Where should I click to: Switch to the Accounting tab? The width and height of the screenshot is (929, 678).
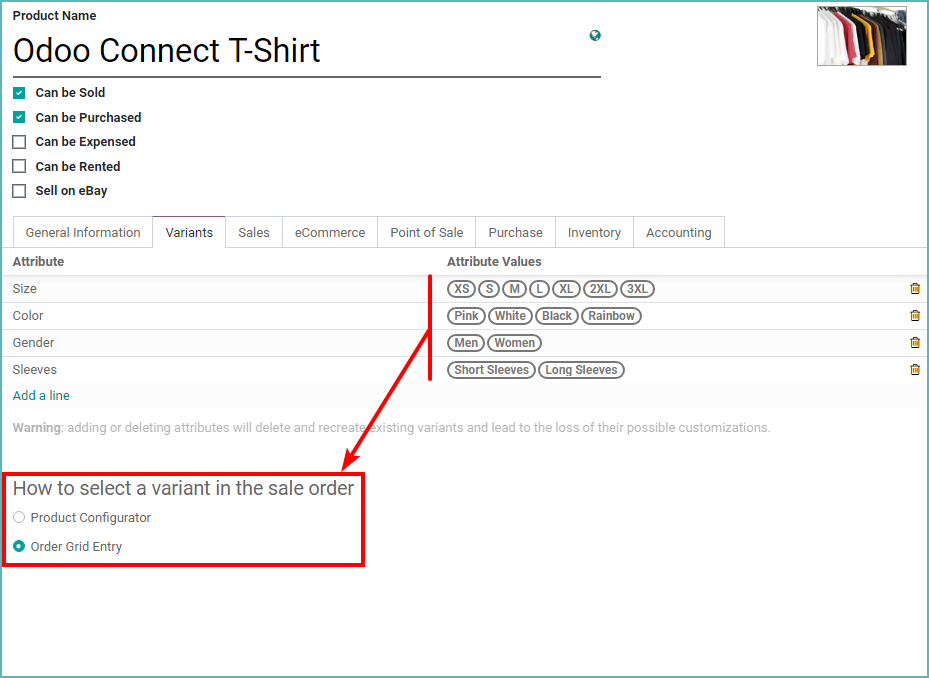pyautogui.click(x=679, y=231)
